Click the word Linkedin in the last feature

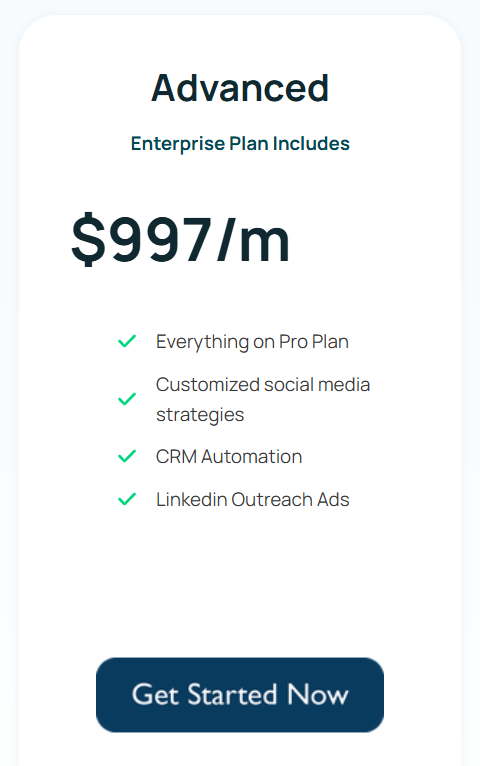191,499
